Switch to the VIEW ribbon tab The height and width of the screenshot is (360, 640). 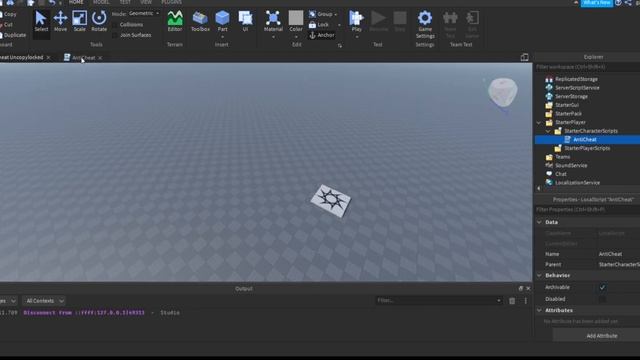pyautogui.click(x=146, y=2)
